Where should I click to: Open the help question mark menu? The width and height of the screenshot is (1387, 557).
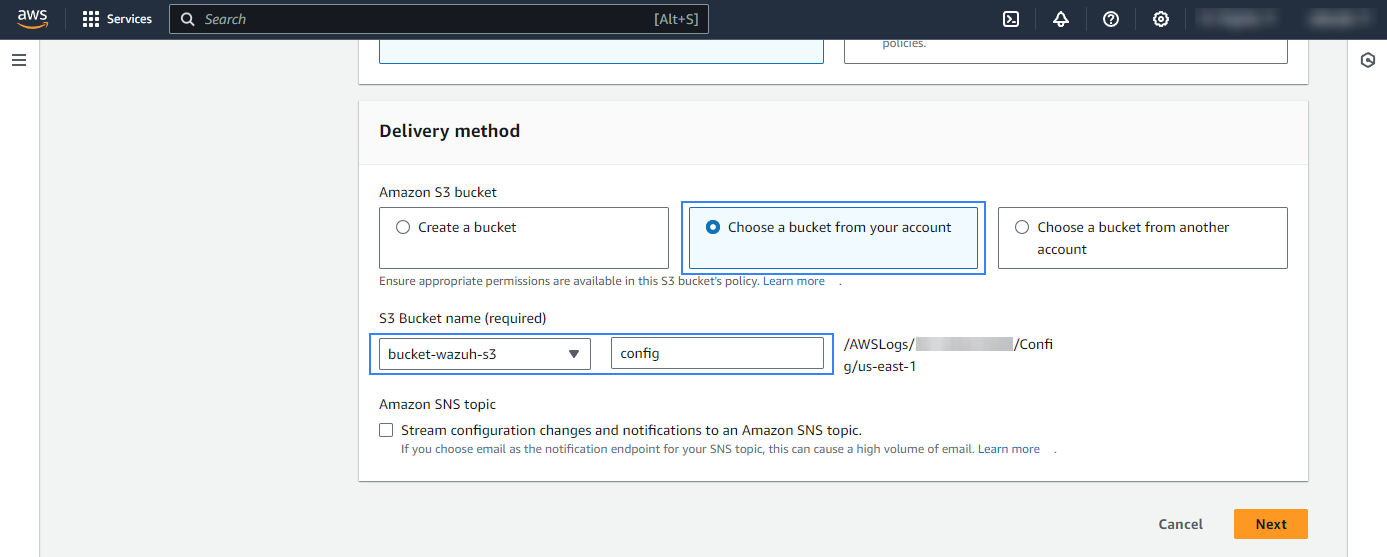(x=1111, y=19)
